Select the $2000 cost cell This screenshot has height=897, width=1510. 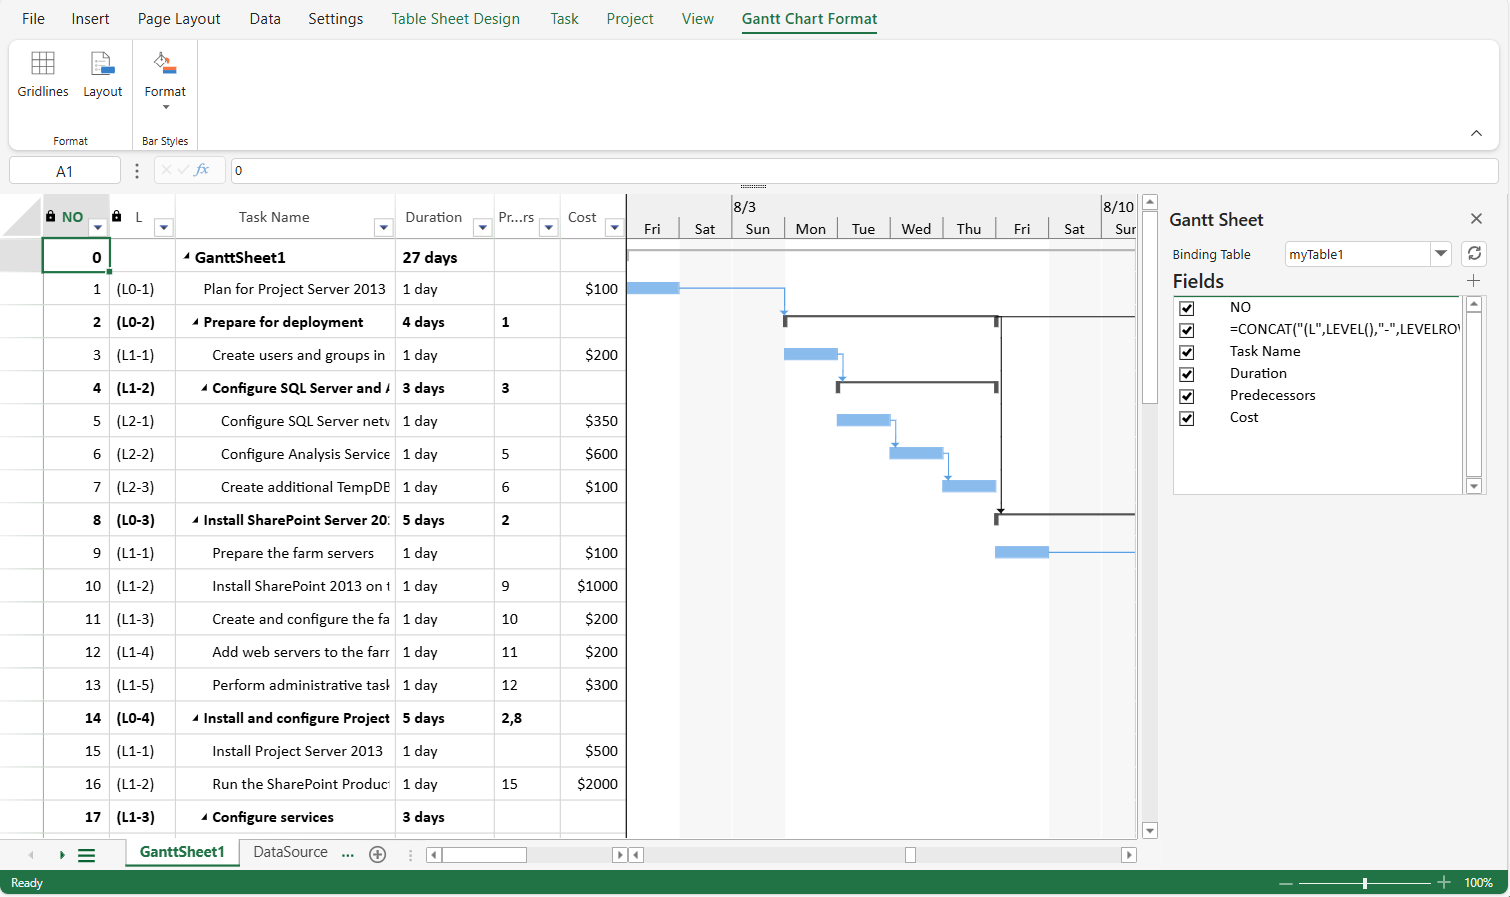(x=593, y=784)
